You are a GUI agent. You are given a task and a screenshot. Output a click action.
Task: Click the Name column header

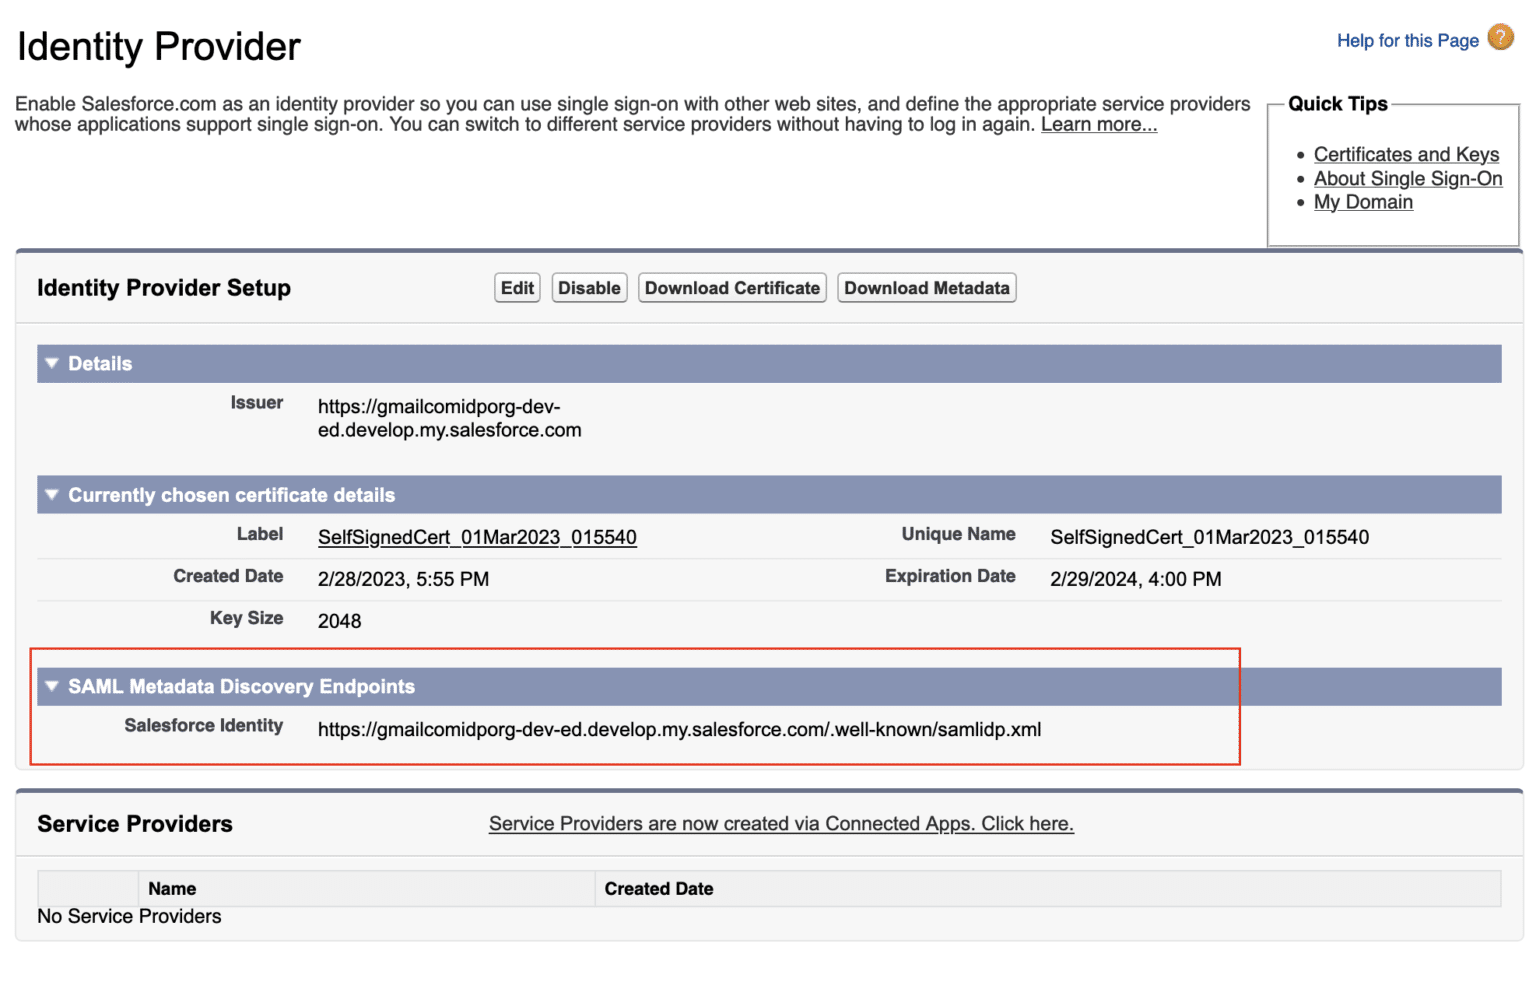click(171, 888)
